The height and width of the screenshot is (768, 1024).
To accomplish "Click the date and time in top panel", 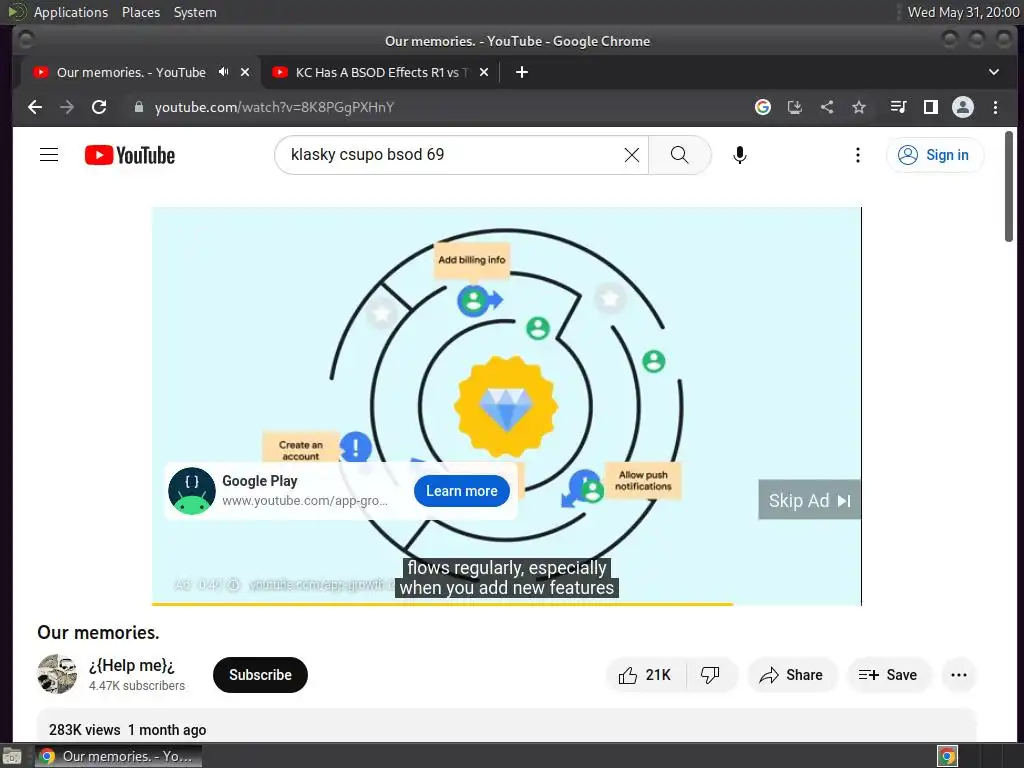I will click(963, 12).
